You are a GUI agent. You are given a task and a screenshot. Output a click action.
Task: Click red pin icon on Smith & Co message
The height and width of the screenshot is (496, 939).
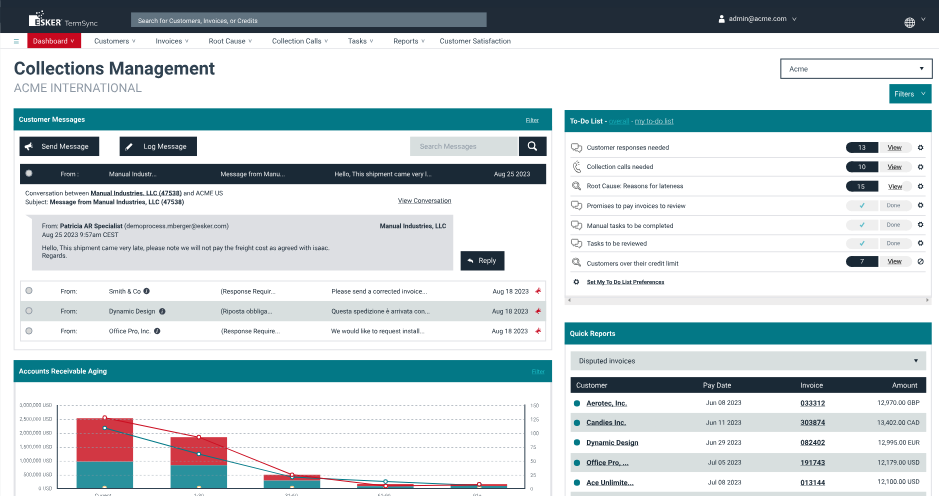(538, 291)
